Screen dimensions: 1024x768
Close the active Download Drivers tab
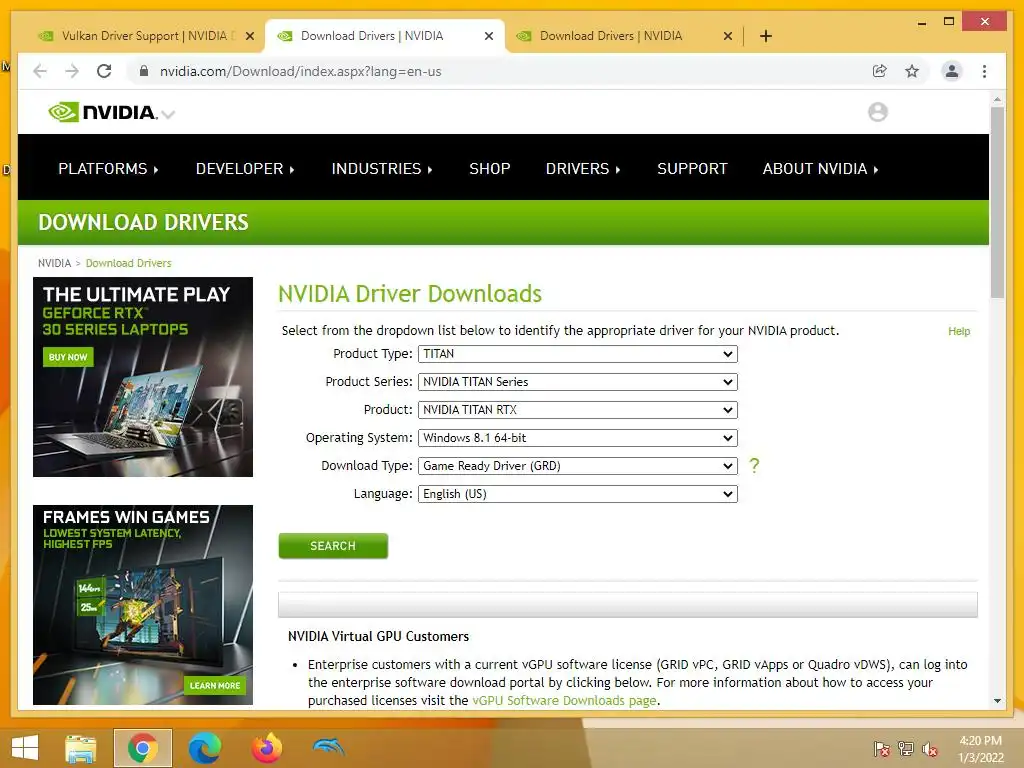[x=488, y=36]
